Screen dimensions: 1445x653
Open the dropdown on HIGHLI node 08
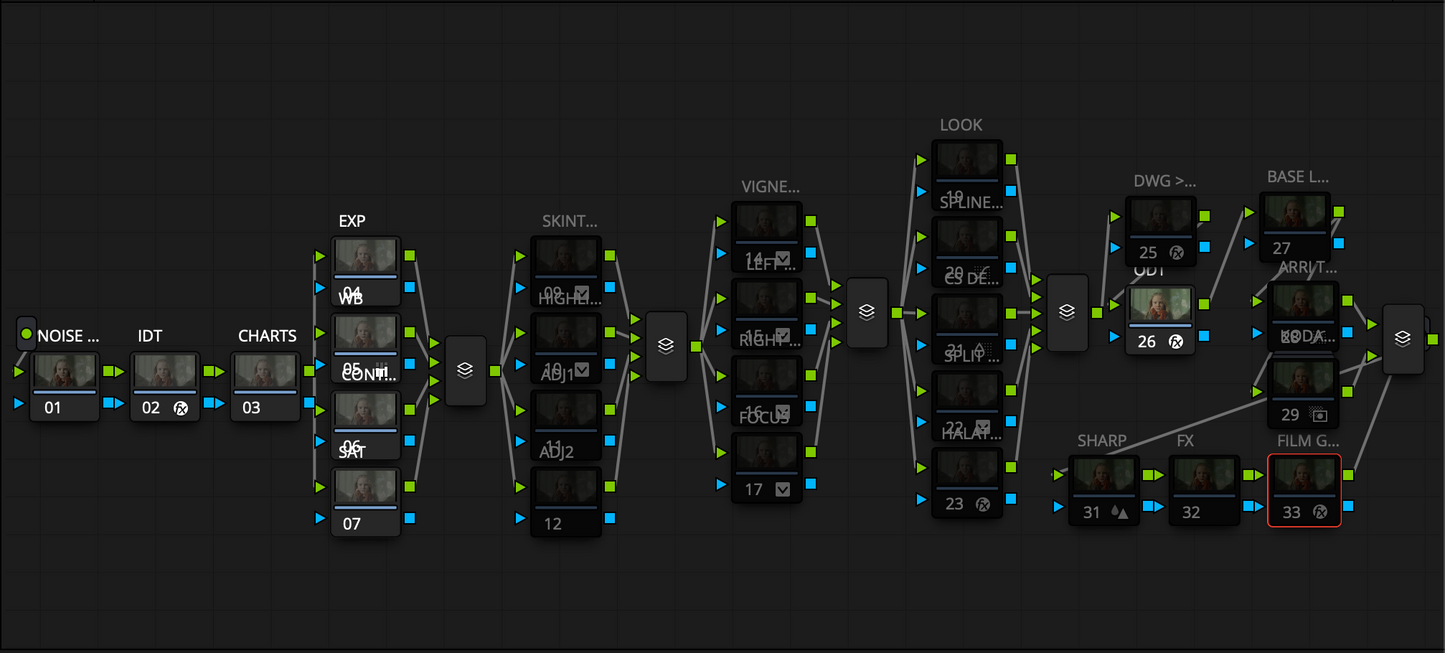point(582,292)
